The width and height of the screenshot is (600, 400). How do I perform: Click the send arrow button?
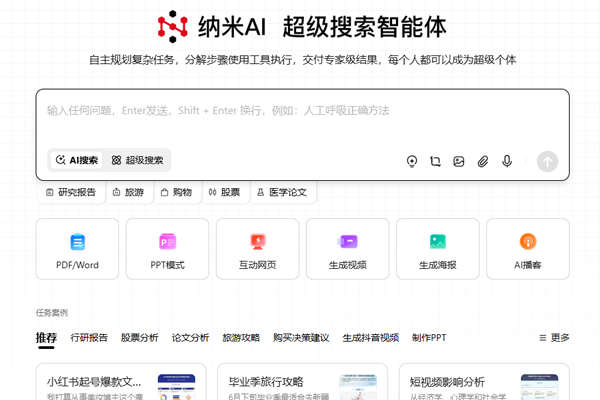(x=547, y=161)
